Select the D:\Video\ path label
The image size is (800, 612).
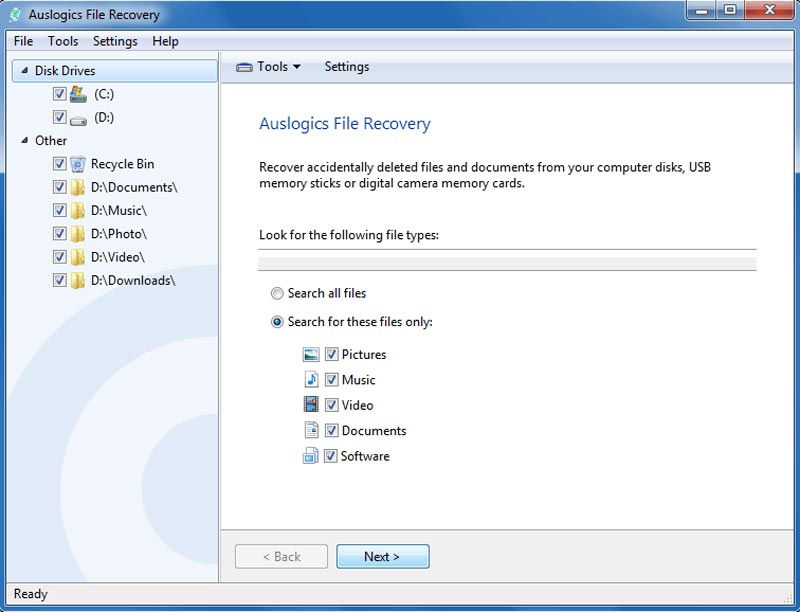pos(118,257)
